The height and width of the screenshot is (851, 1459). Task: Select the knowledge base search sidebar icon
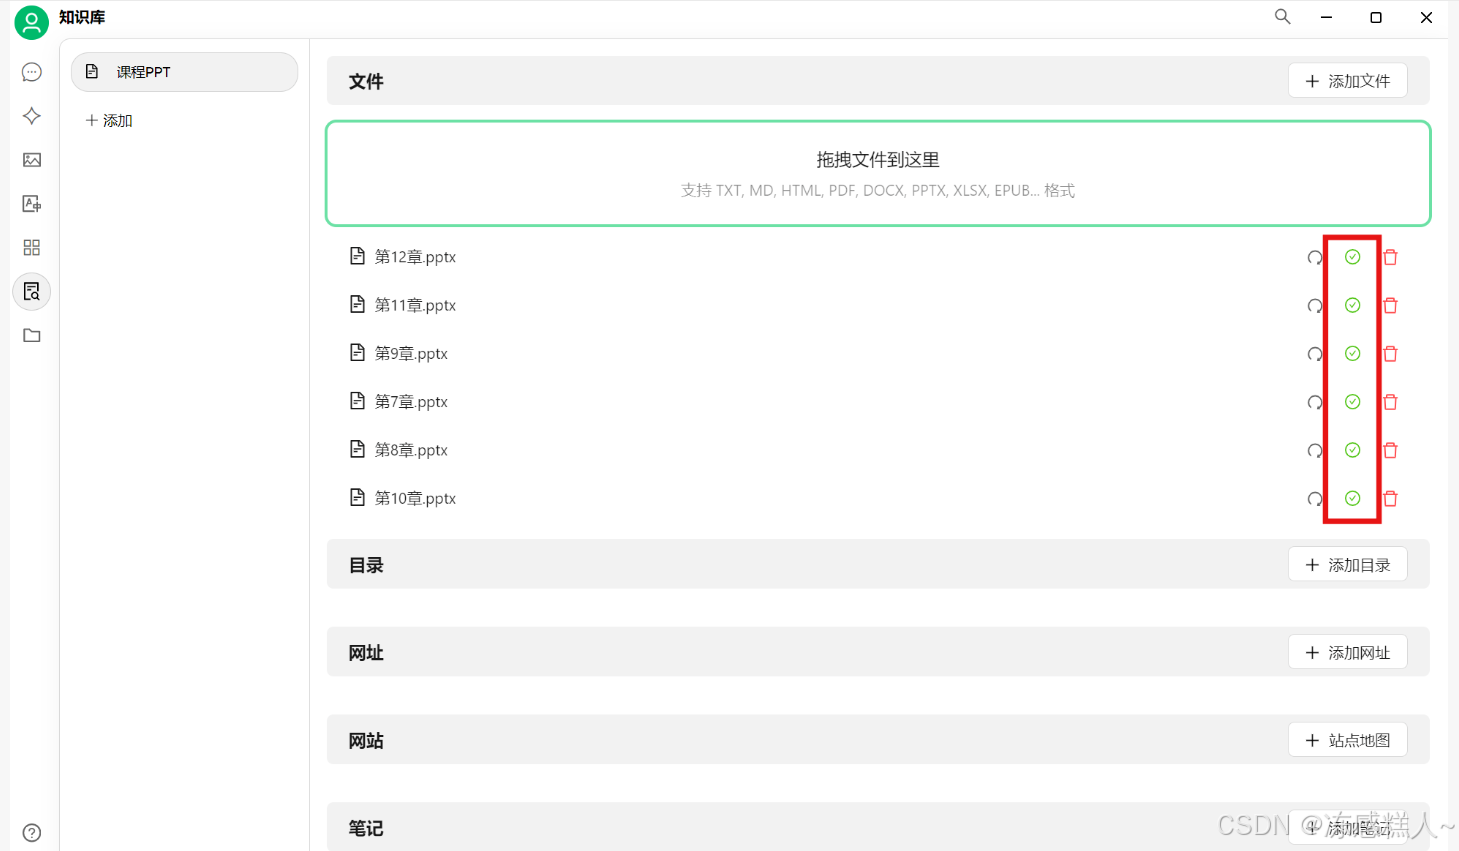31,291
